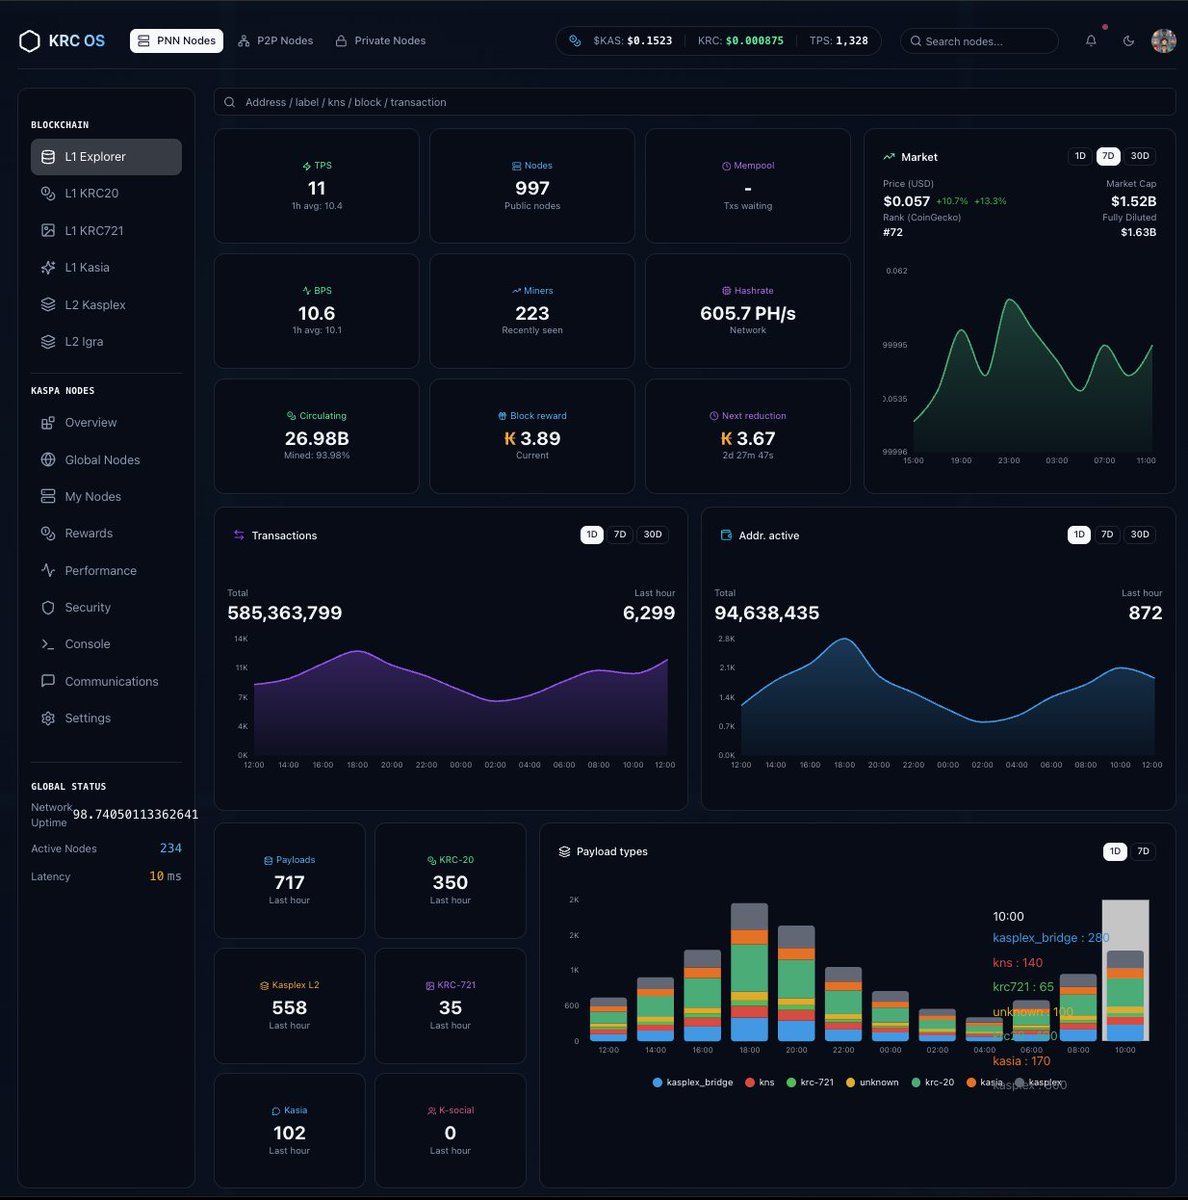The image size is (1188, 1200).
Task: Open the profile avatar menu
Action: point(1163,40)
